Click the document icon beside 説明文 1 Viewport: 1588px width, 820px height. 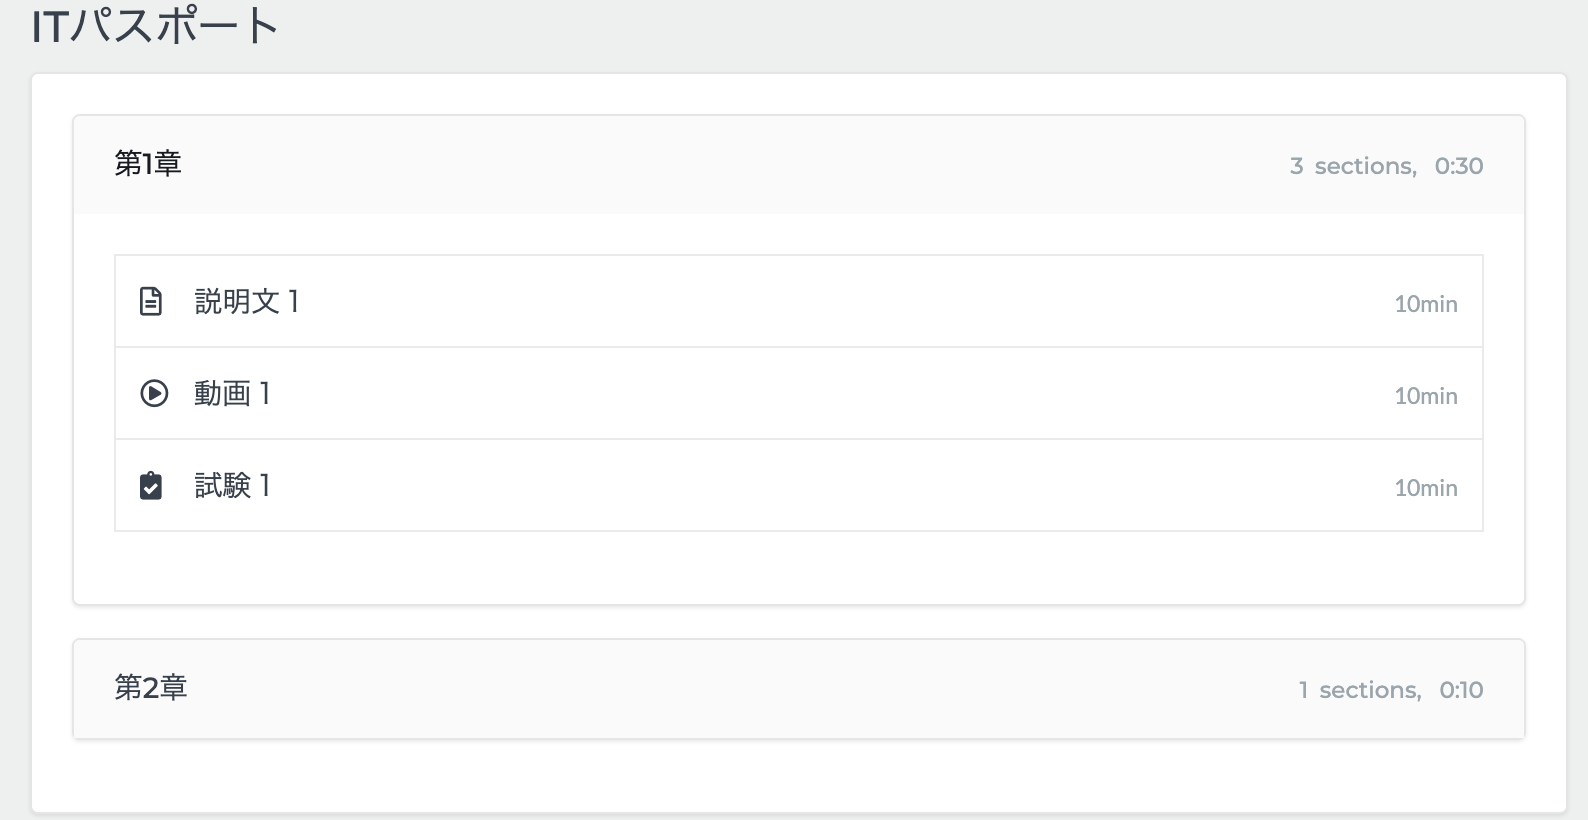point(151,301)
